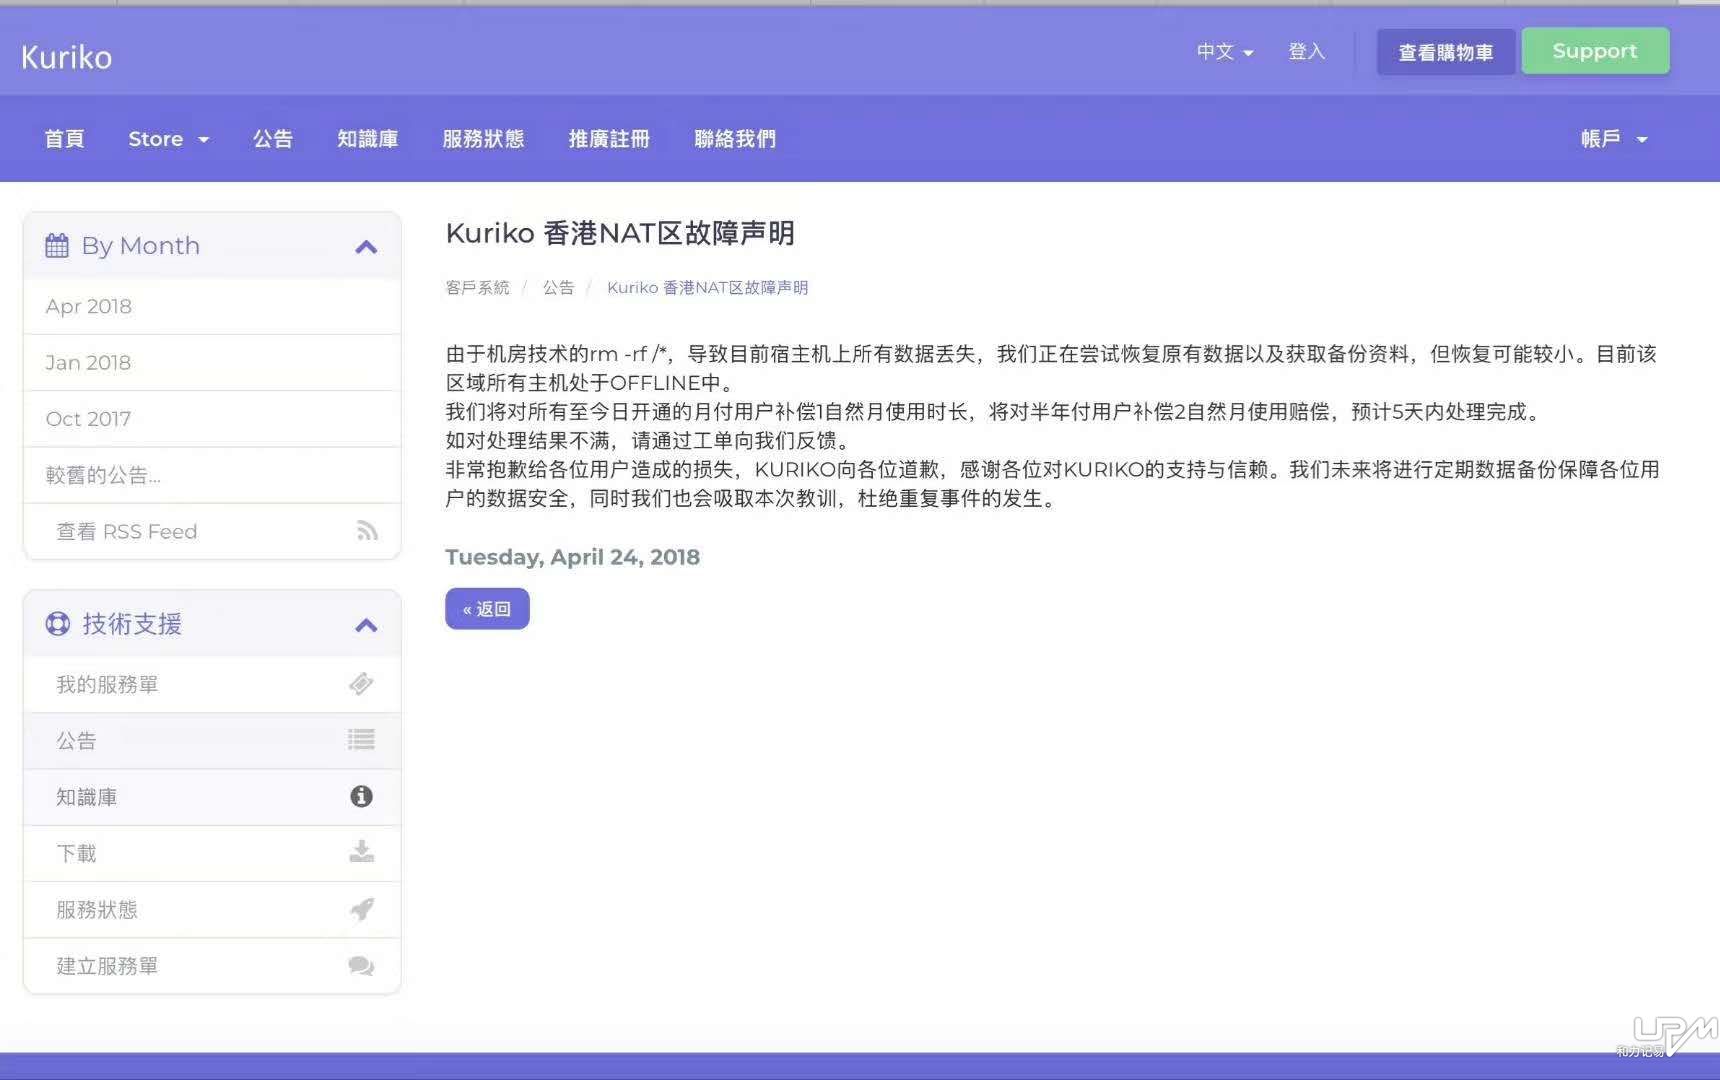
Task: Click the info icon beside 知識庫
Action: (x=361, y=796)
